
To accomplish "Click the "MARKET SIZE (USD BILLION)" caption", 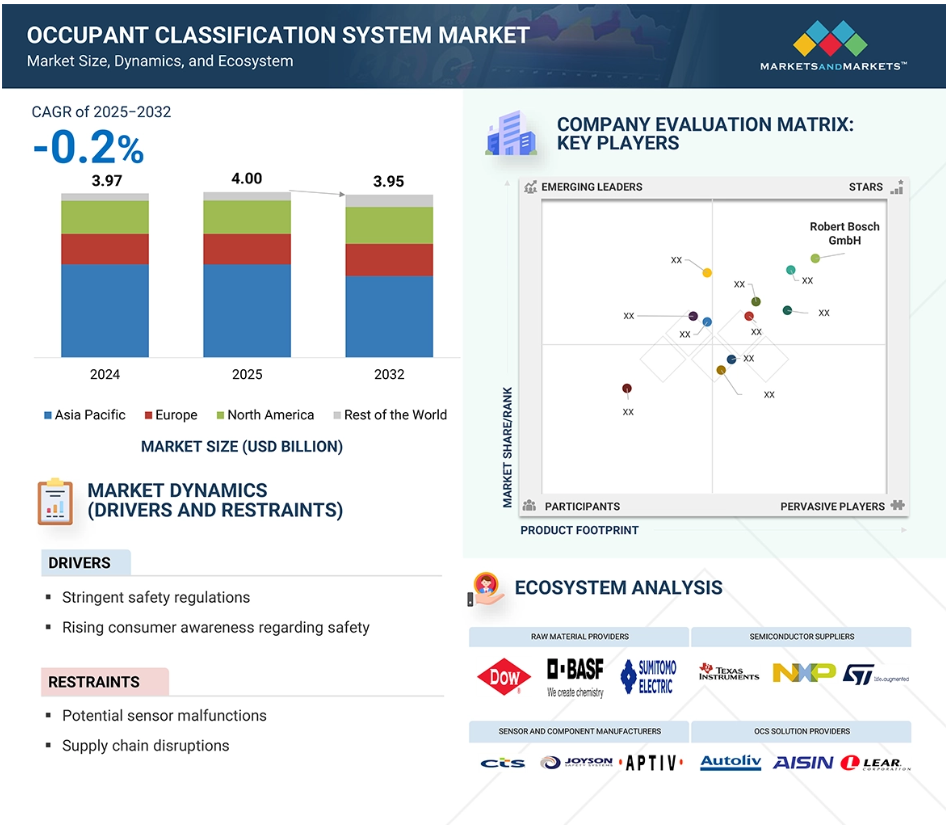I will click(242, 447).
